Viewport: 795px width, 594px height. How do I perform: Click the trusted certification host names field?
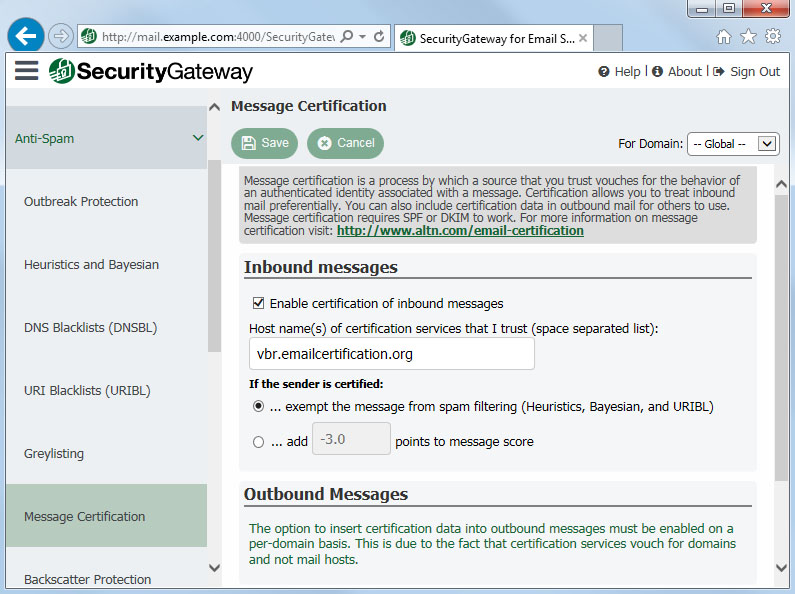tap(391, 354)
